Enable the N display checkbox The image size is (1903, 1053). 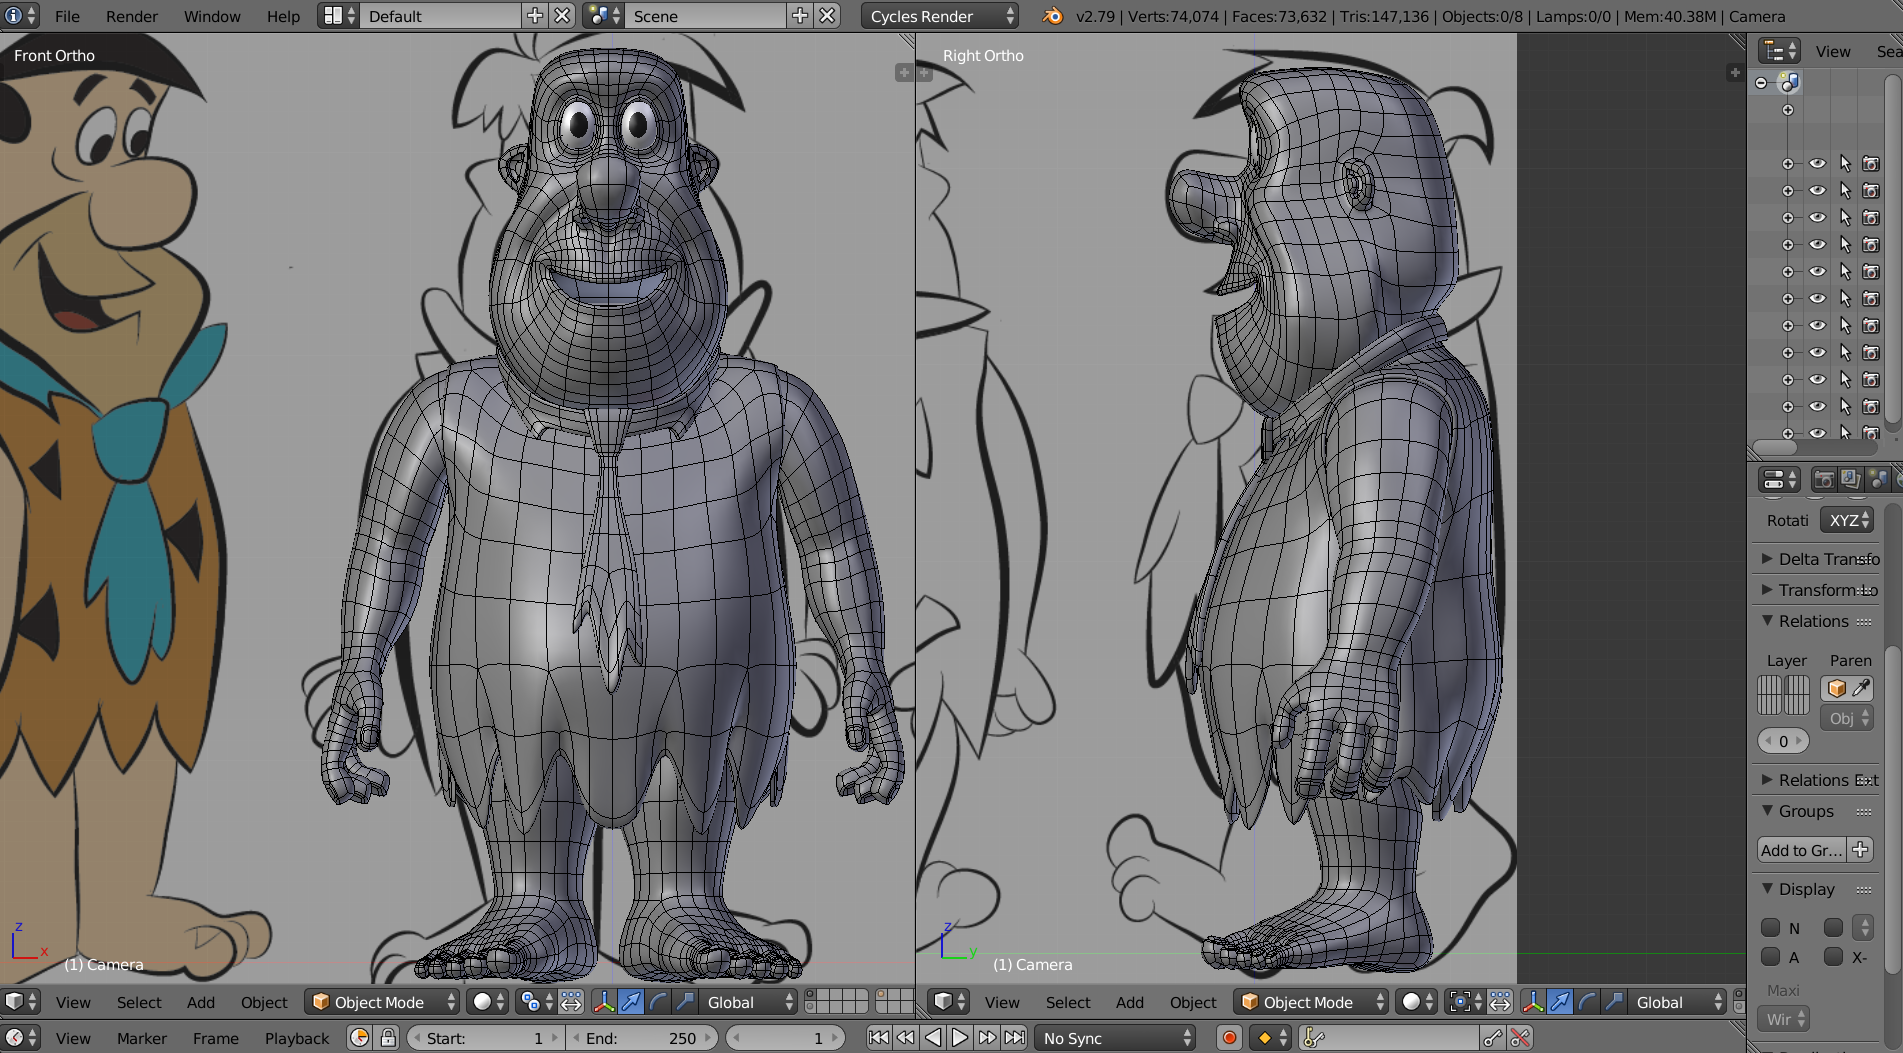(x=1770, y=928)
